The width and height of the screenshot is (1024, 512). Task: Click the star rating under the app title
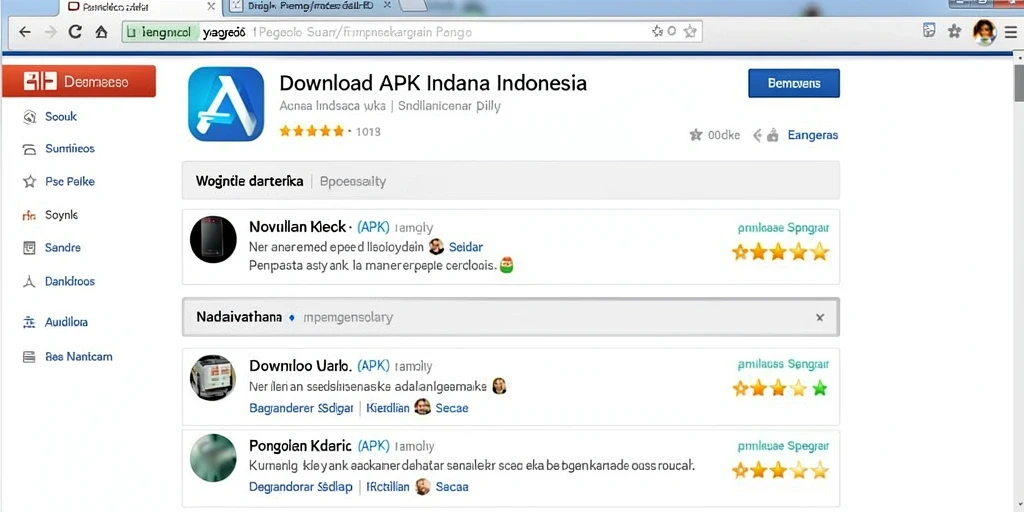tap(312, 131)
